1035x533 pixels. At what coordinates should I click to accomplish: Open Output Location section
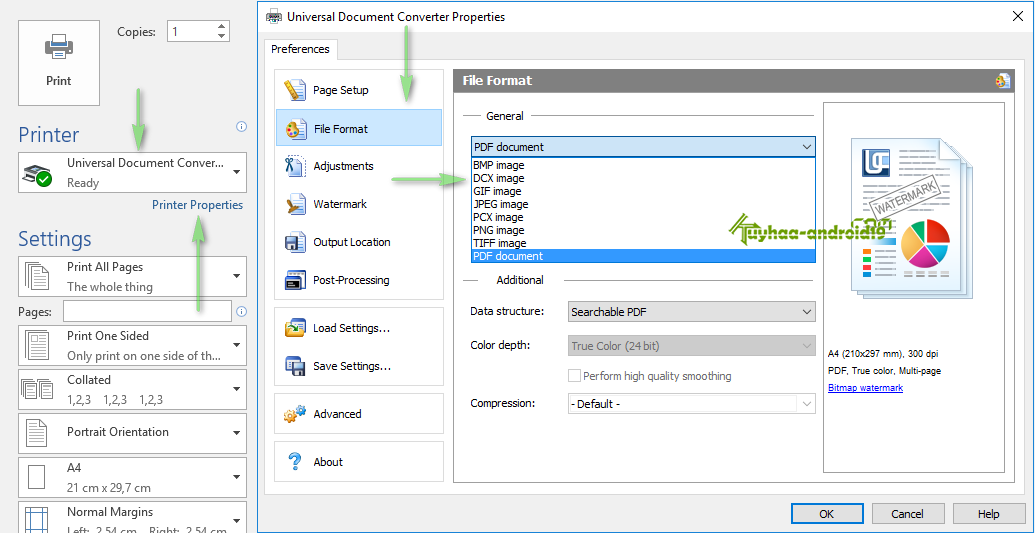coord(359,242)
